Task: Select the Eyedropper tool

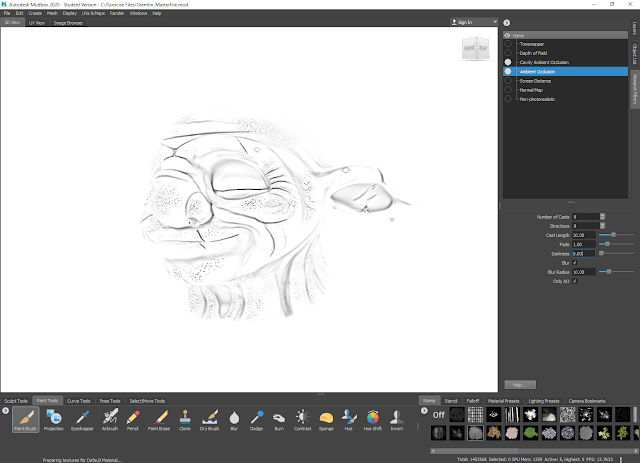Action: [82, 420]
